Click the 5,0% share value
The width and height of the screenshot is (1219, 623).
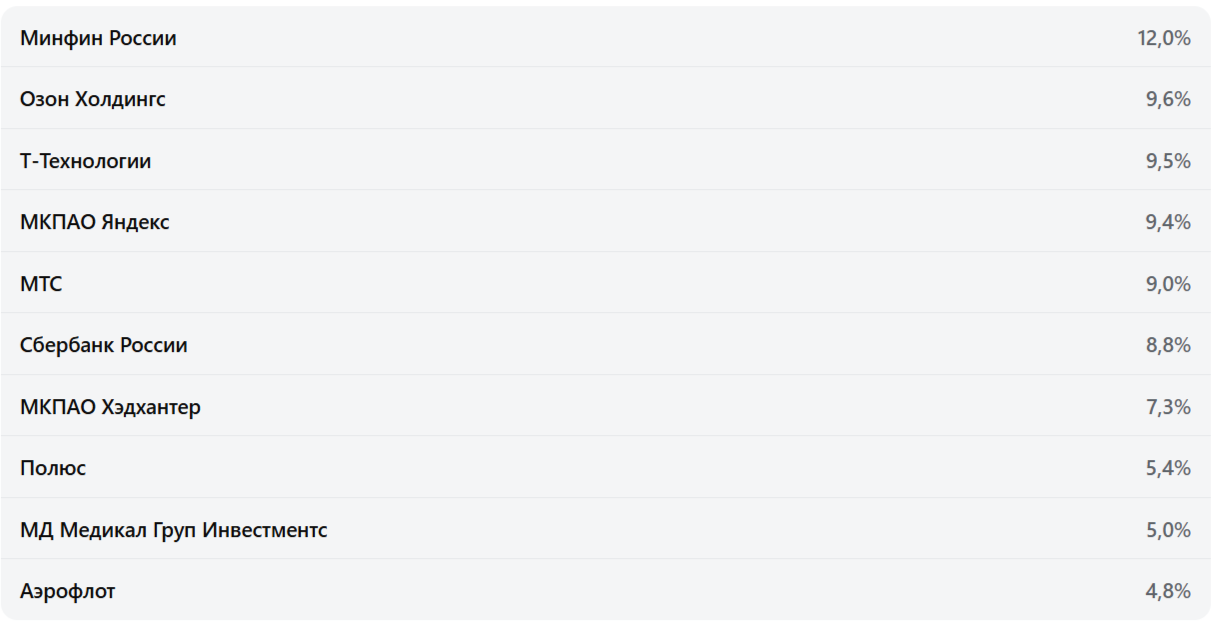pos(1168,530)
